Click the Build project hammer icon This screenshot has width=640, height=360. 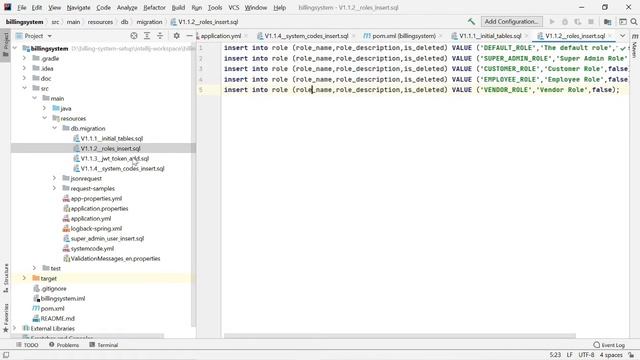(x=471, y=22)
